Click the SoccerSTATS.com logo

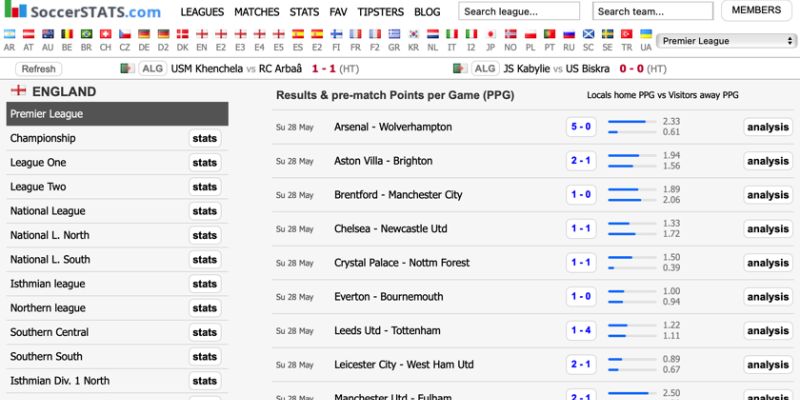[x=82, y=12]
